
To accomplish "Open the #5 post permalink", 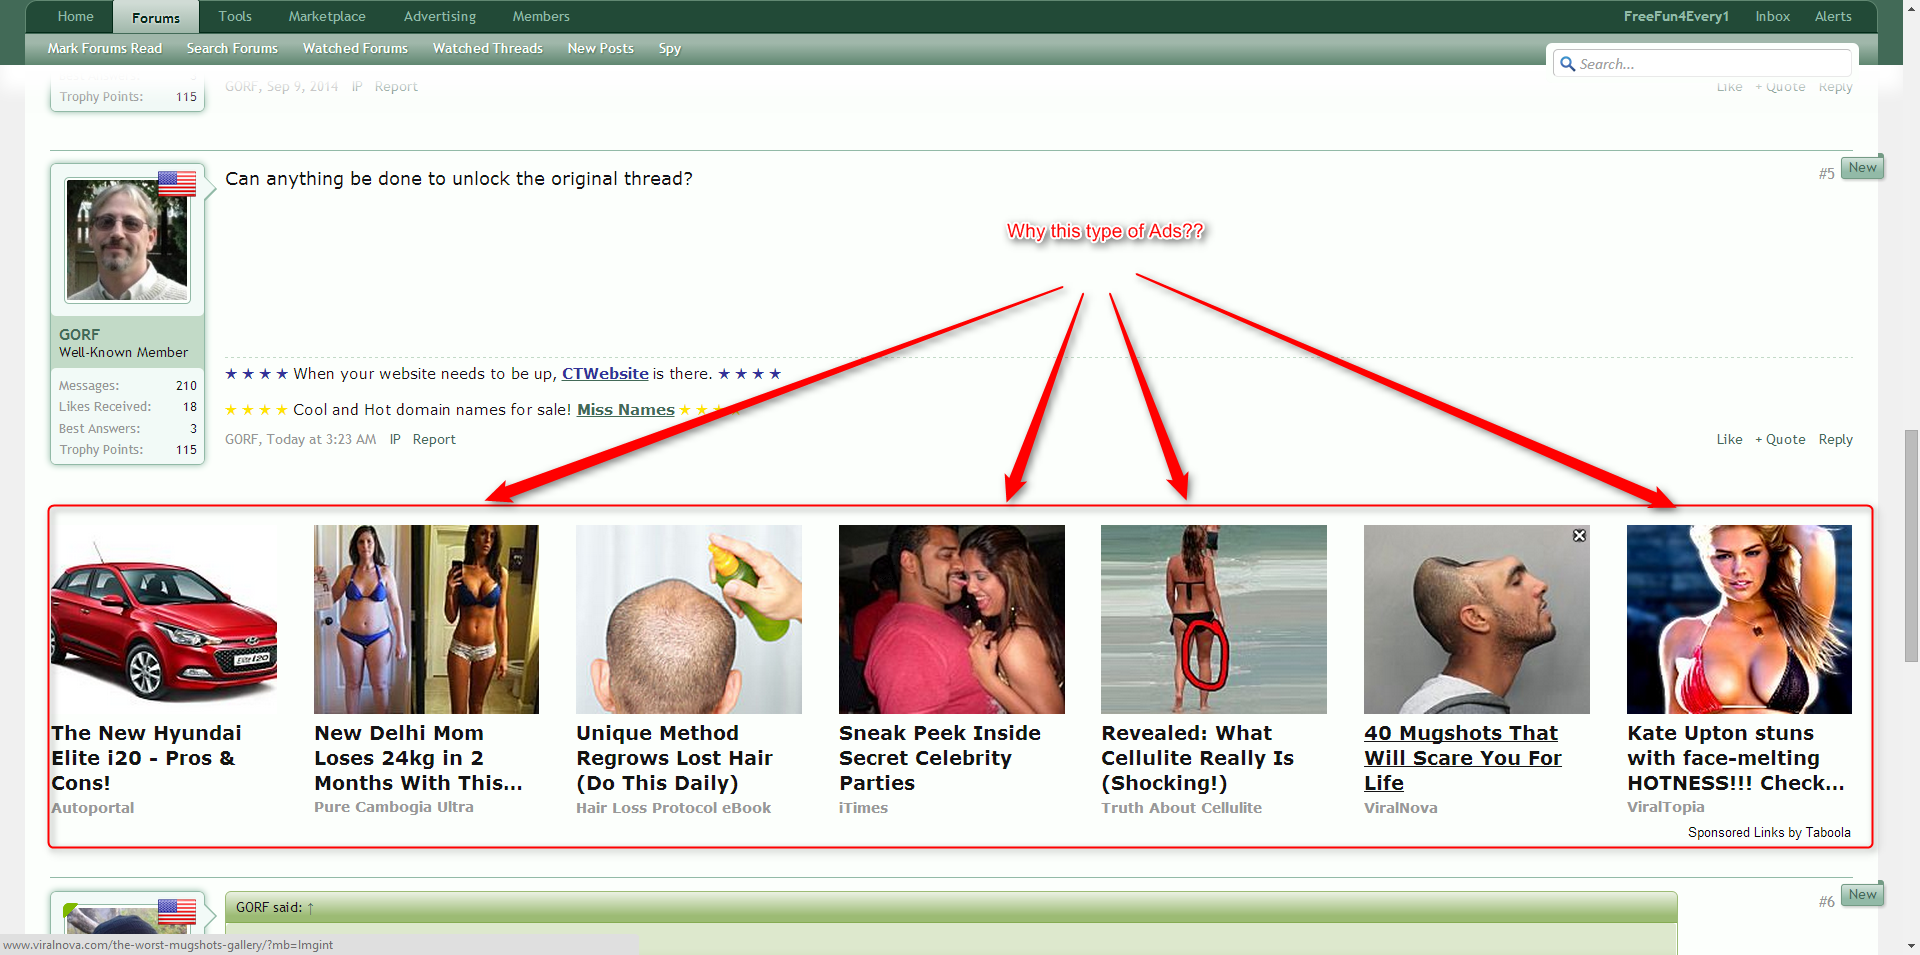I will 1826,174.
